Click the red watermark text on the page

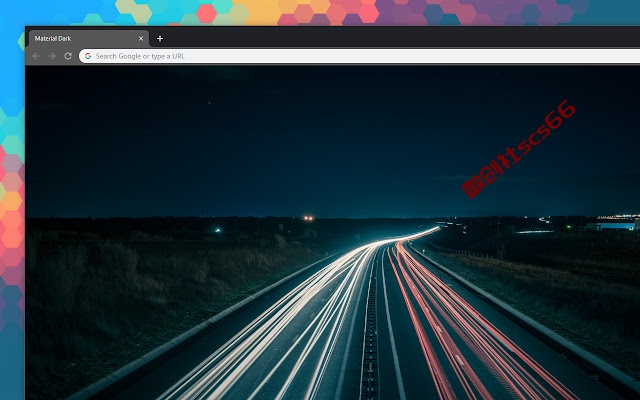coord(518,149)
